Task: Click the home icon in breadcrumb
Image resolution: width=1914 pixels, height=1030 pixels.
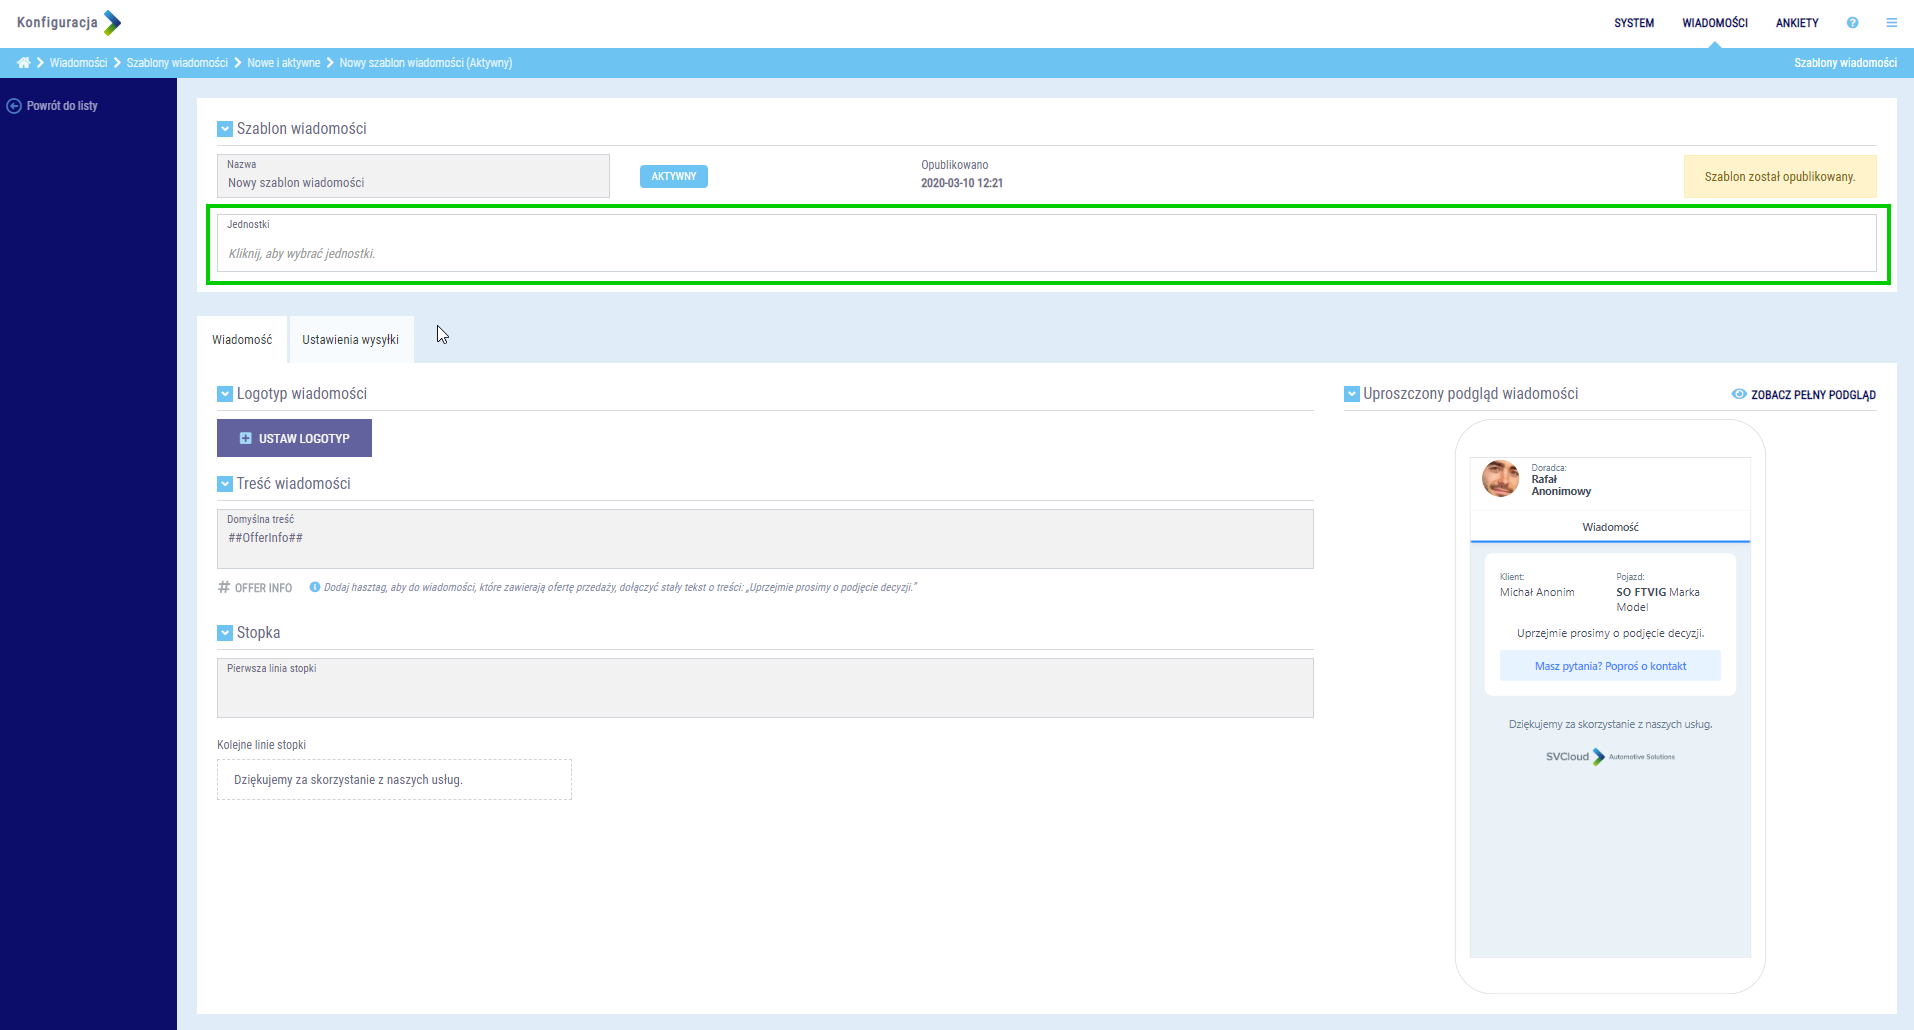Action: coord(23,63)
